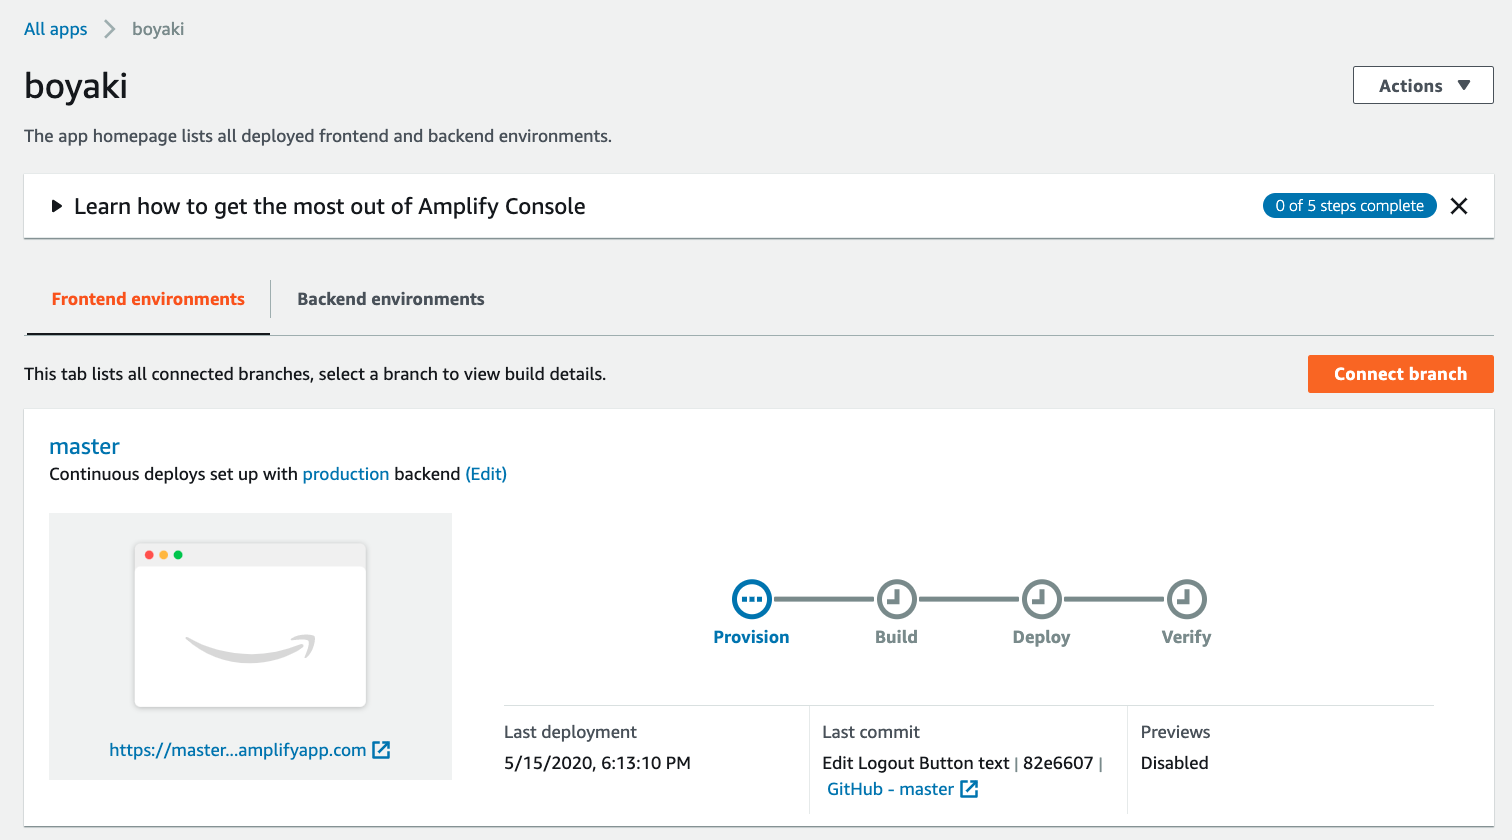
Task: Open GitHub - master commit link
Action: tap(890, 789)
